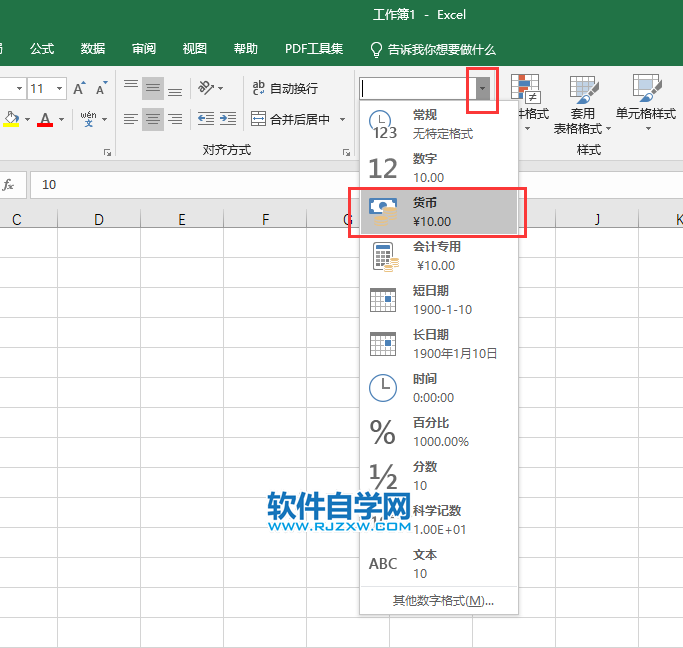Expand the phonetic guide dropdown arrow
This screenshot has width=683, height=648.
(x=105, y=119)
